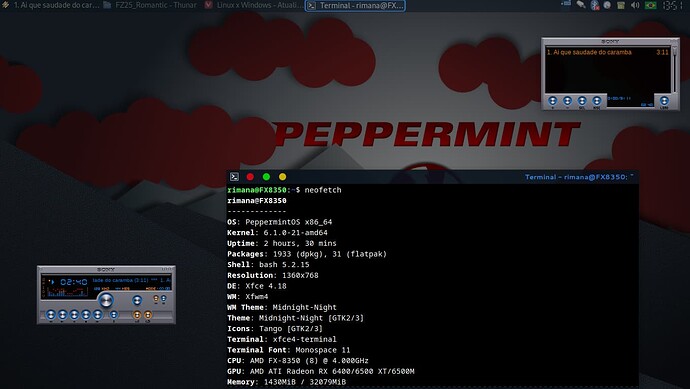This screenshot has height=389, width=690.
Task: Select track '1. Ai que saudade do caramba' in playlist
Action: pyautogui.click(x=607, y=52)
